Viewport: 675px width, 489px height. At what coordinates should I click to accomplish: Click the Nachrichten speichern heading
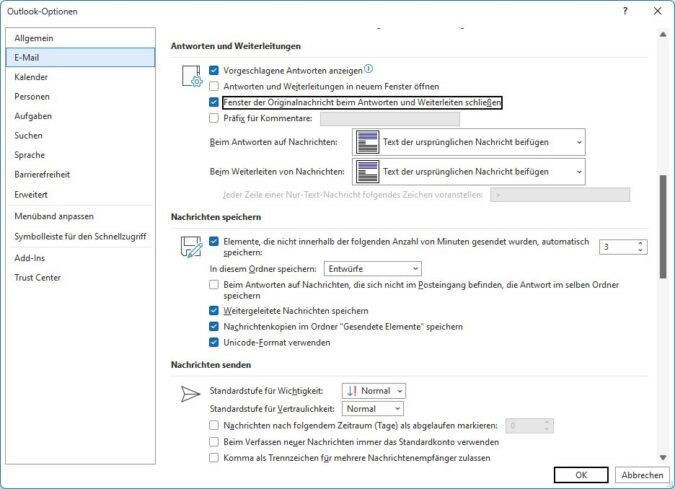point(216,217)
